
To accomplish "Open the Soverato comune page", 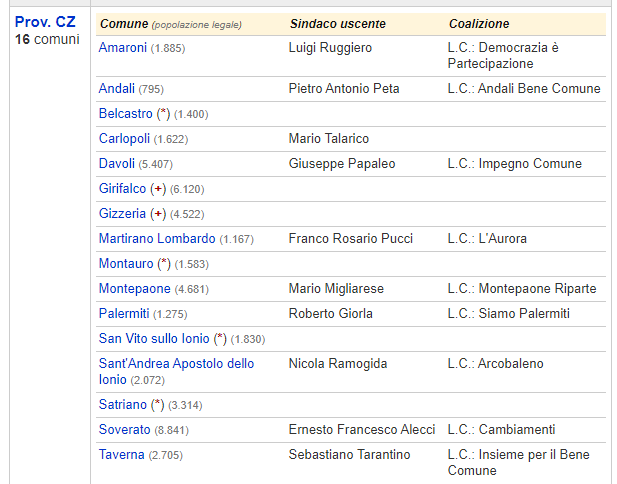I will point(124,430).
